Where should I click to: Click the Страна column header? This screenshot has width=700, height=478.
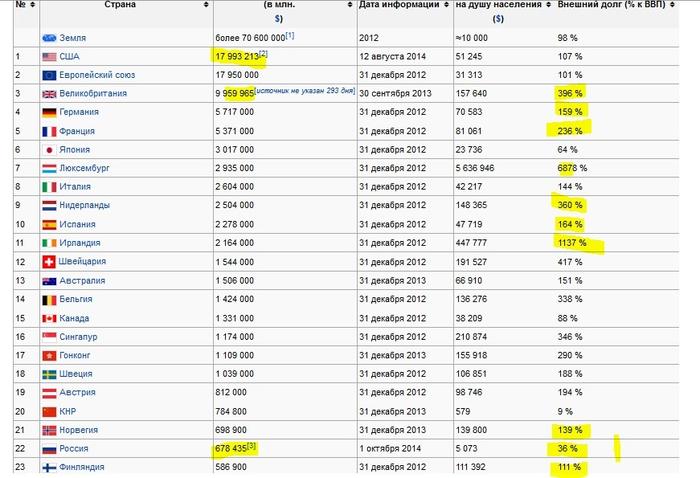(120, 5)
